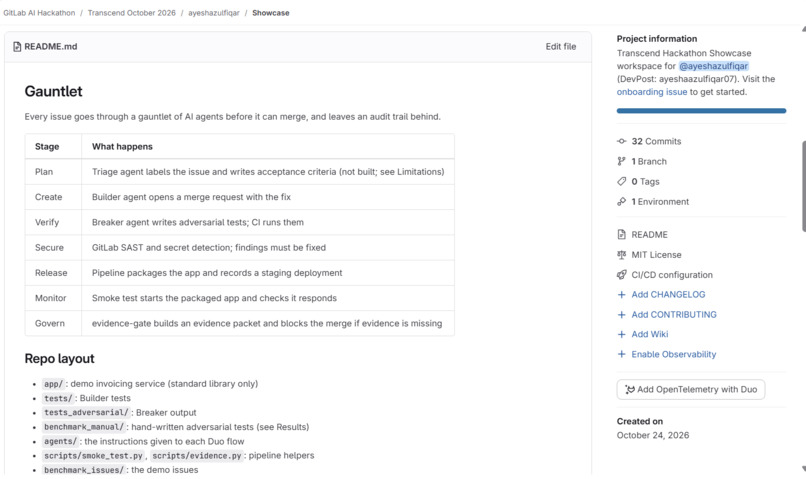
Task: Open the GitLab AI Hackathon breadcrumb
Action: (39, 13)
